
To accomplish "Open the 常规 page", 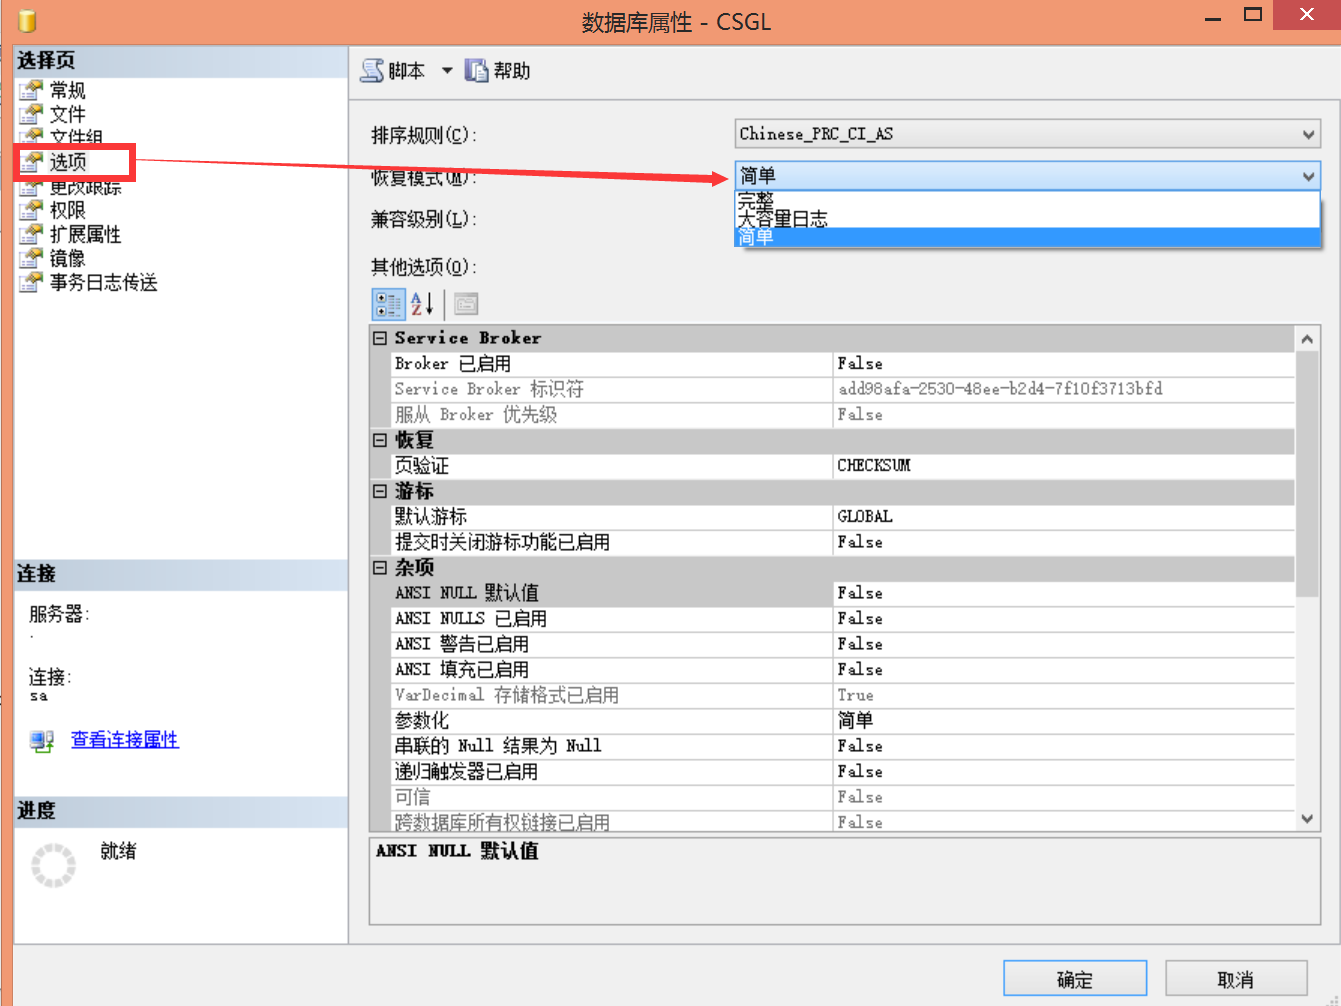I will click(67, 90).
